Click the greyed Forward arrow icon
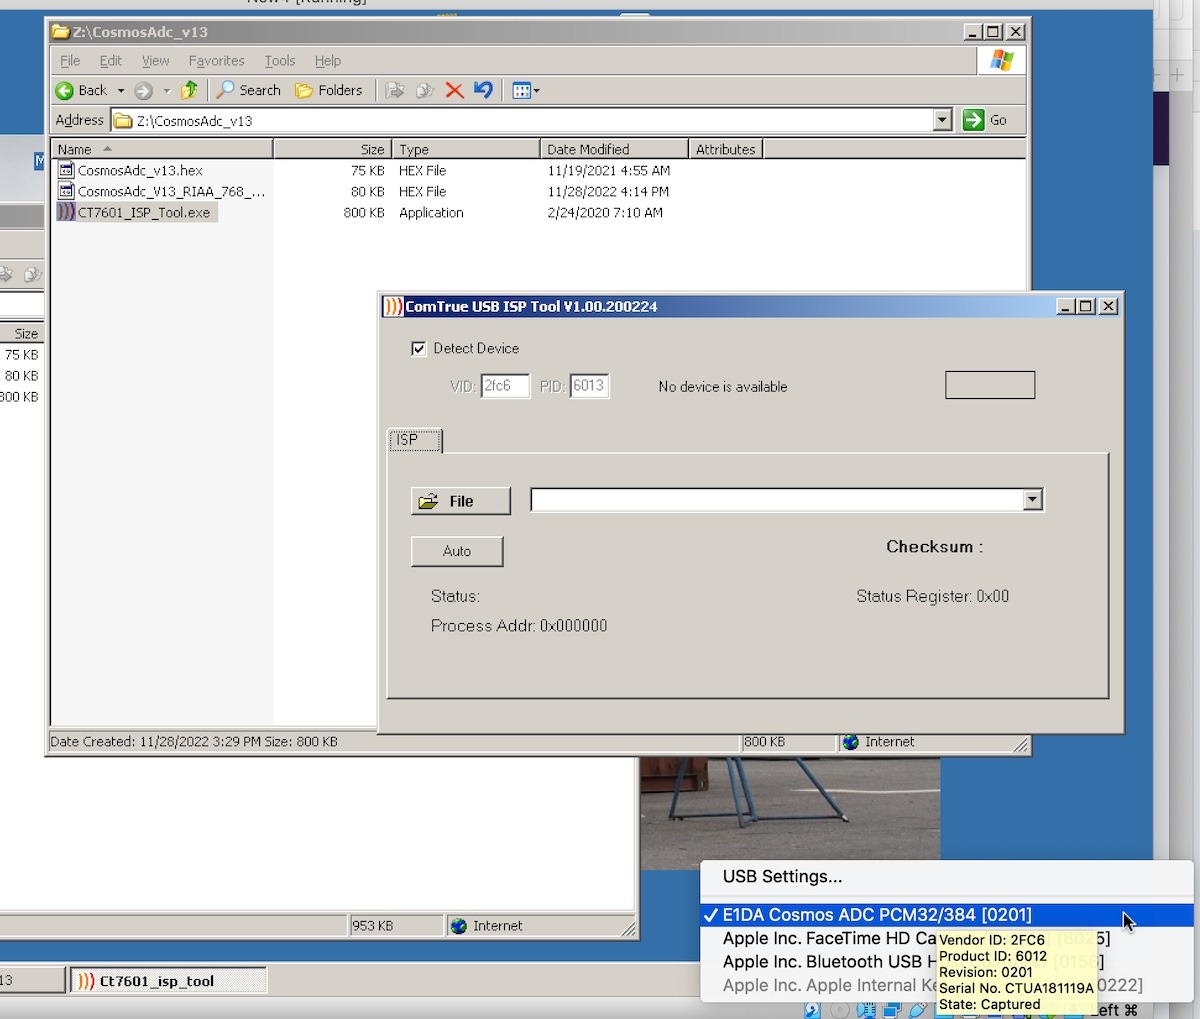This screenshot has height=1019, width=1200. 144,91
